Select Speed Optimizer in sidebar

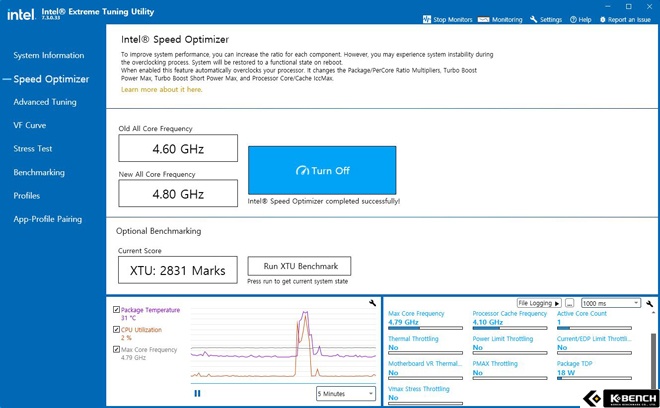pyautogui.click(x=51, y=79)
